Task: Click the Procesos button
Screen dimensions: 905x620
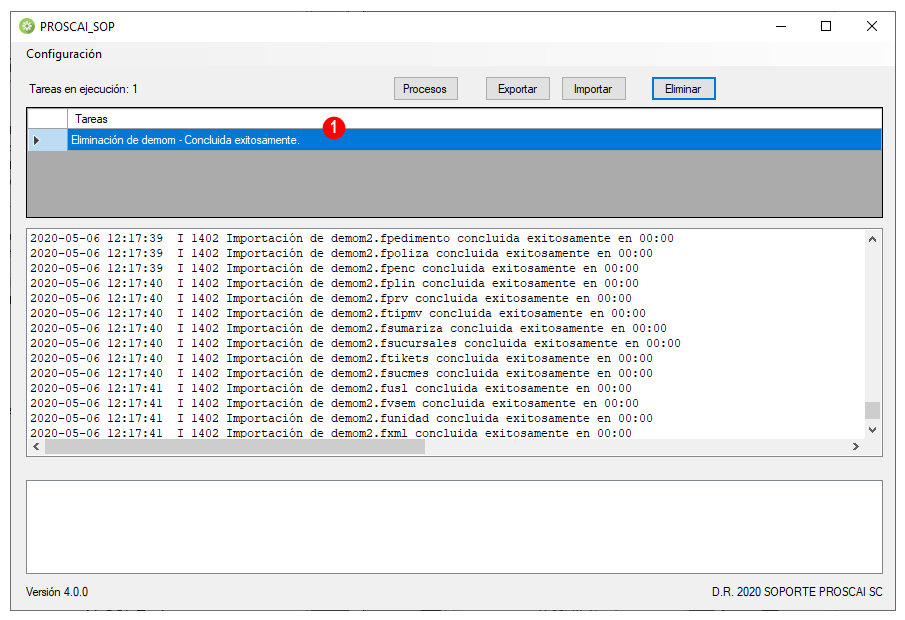Action: pos(425,89)
